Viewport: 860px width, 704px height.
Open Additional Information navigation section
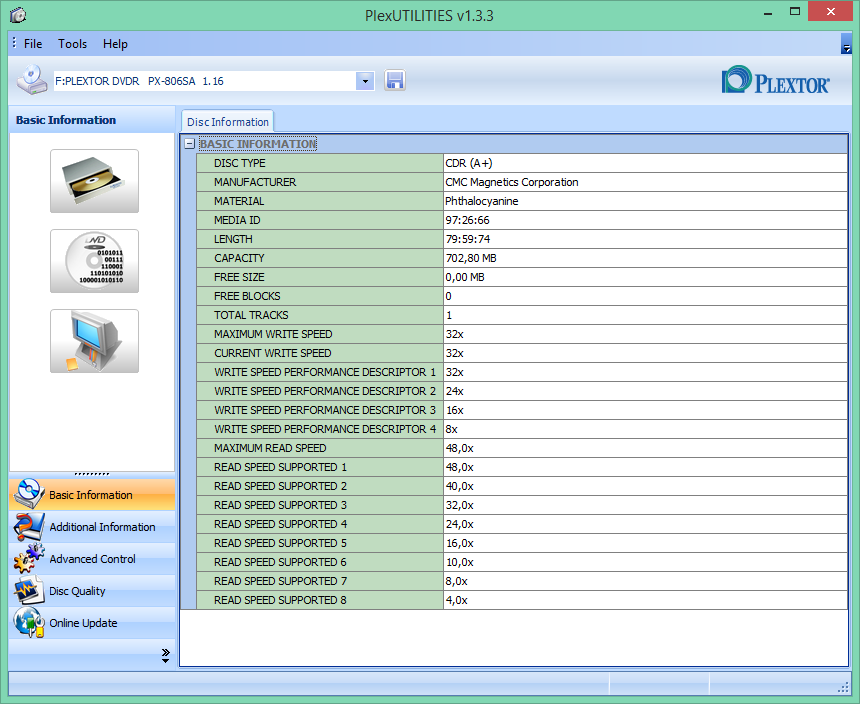pos(92,527)
